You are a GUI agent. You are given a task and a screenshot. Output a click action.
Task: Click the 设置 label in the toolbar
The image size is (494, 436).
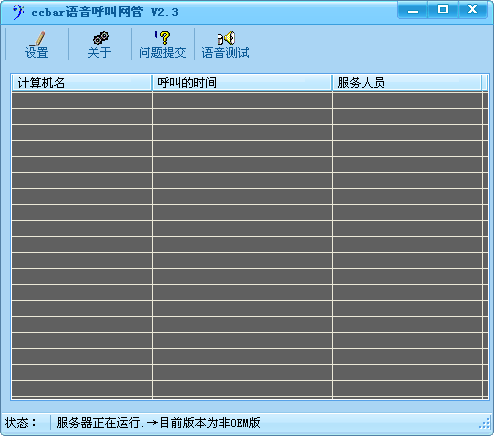tap(37, 52)
